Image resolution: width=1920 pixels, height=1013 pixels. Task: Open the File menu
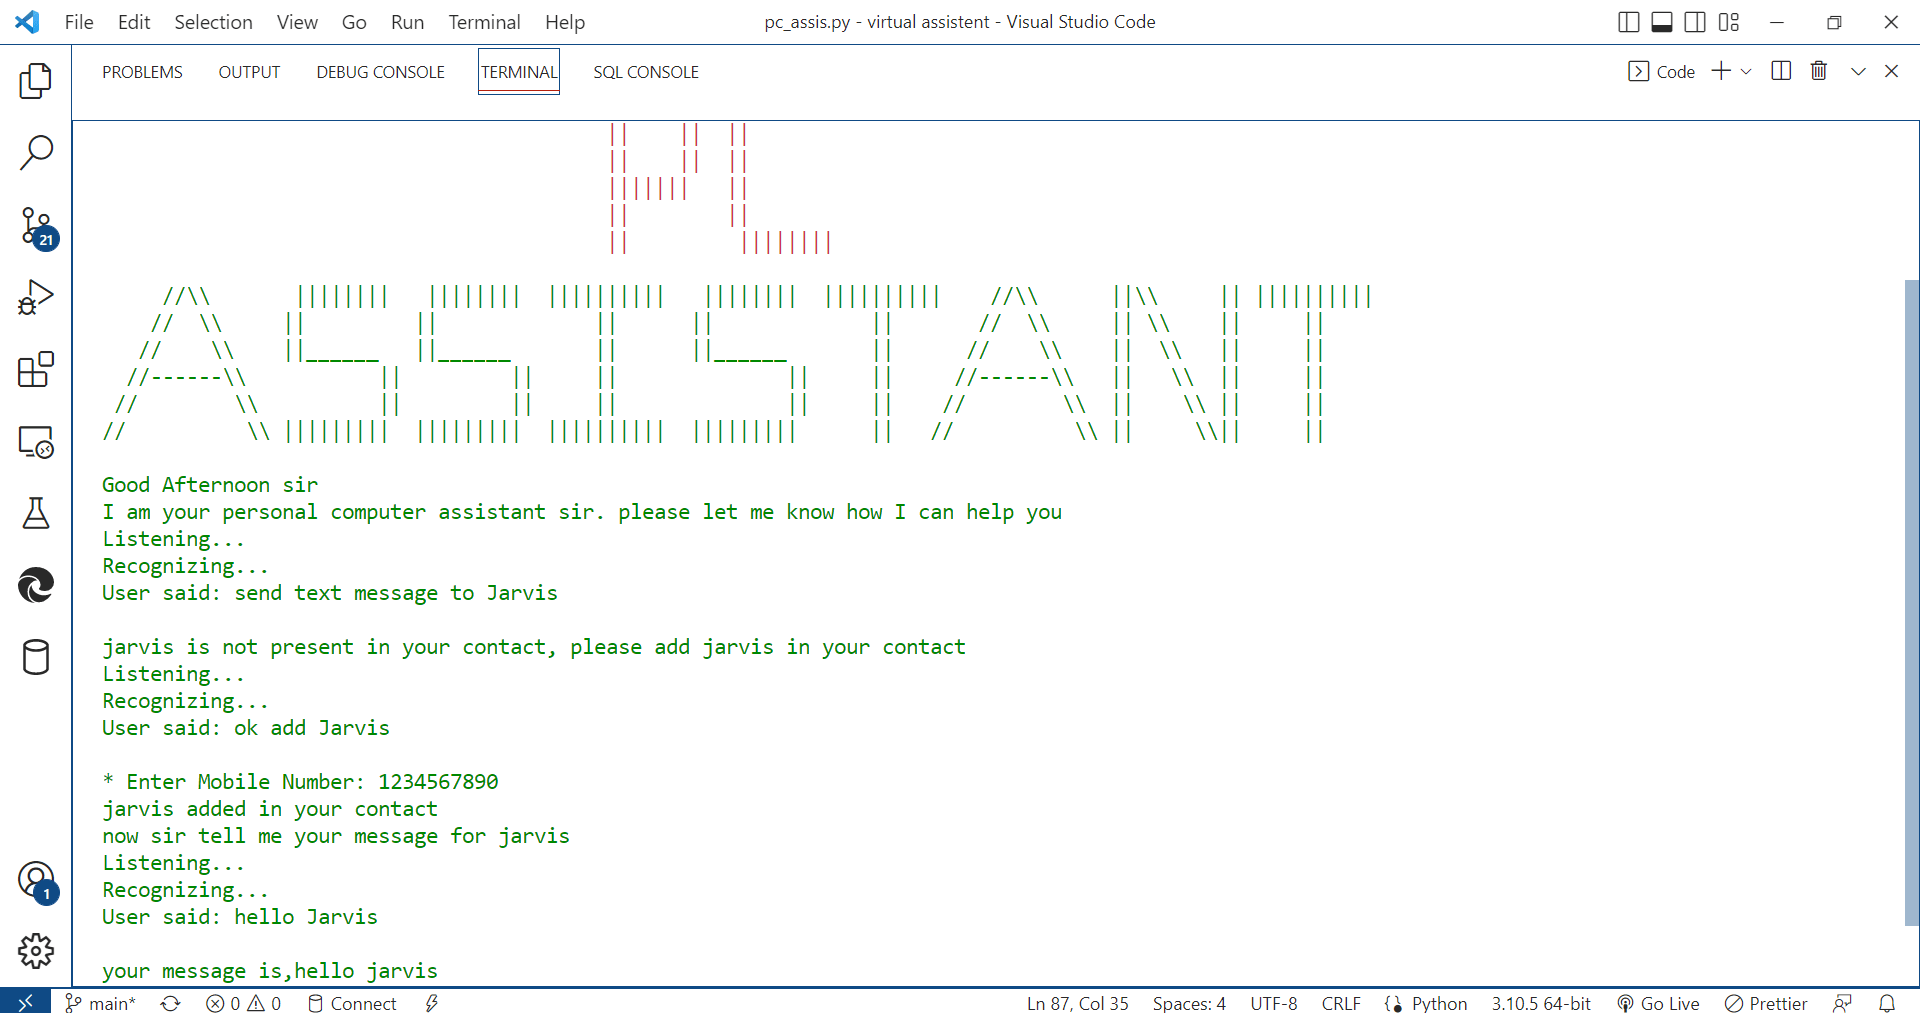pyautogui.click(x=79, y=22)
